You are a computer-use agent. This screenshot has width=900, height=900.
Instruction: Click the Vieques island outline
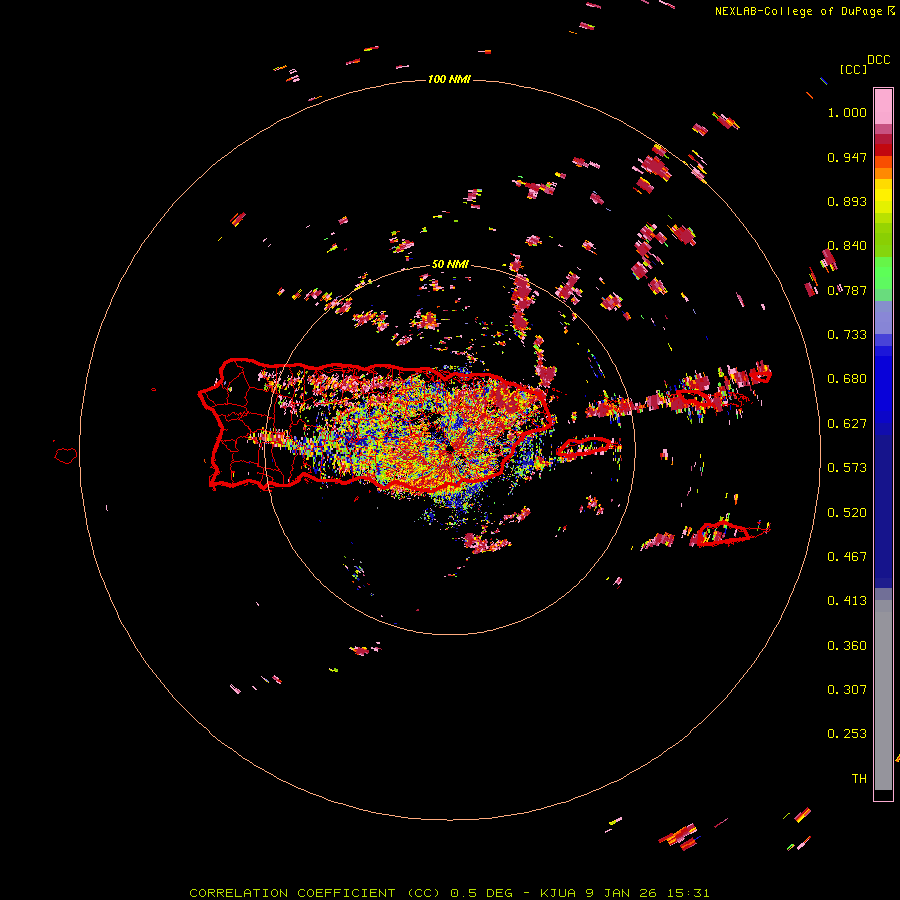(584, 447)
